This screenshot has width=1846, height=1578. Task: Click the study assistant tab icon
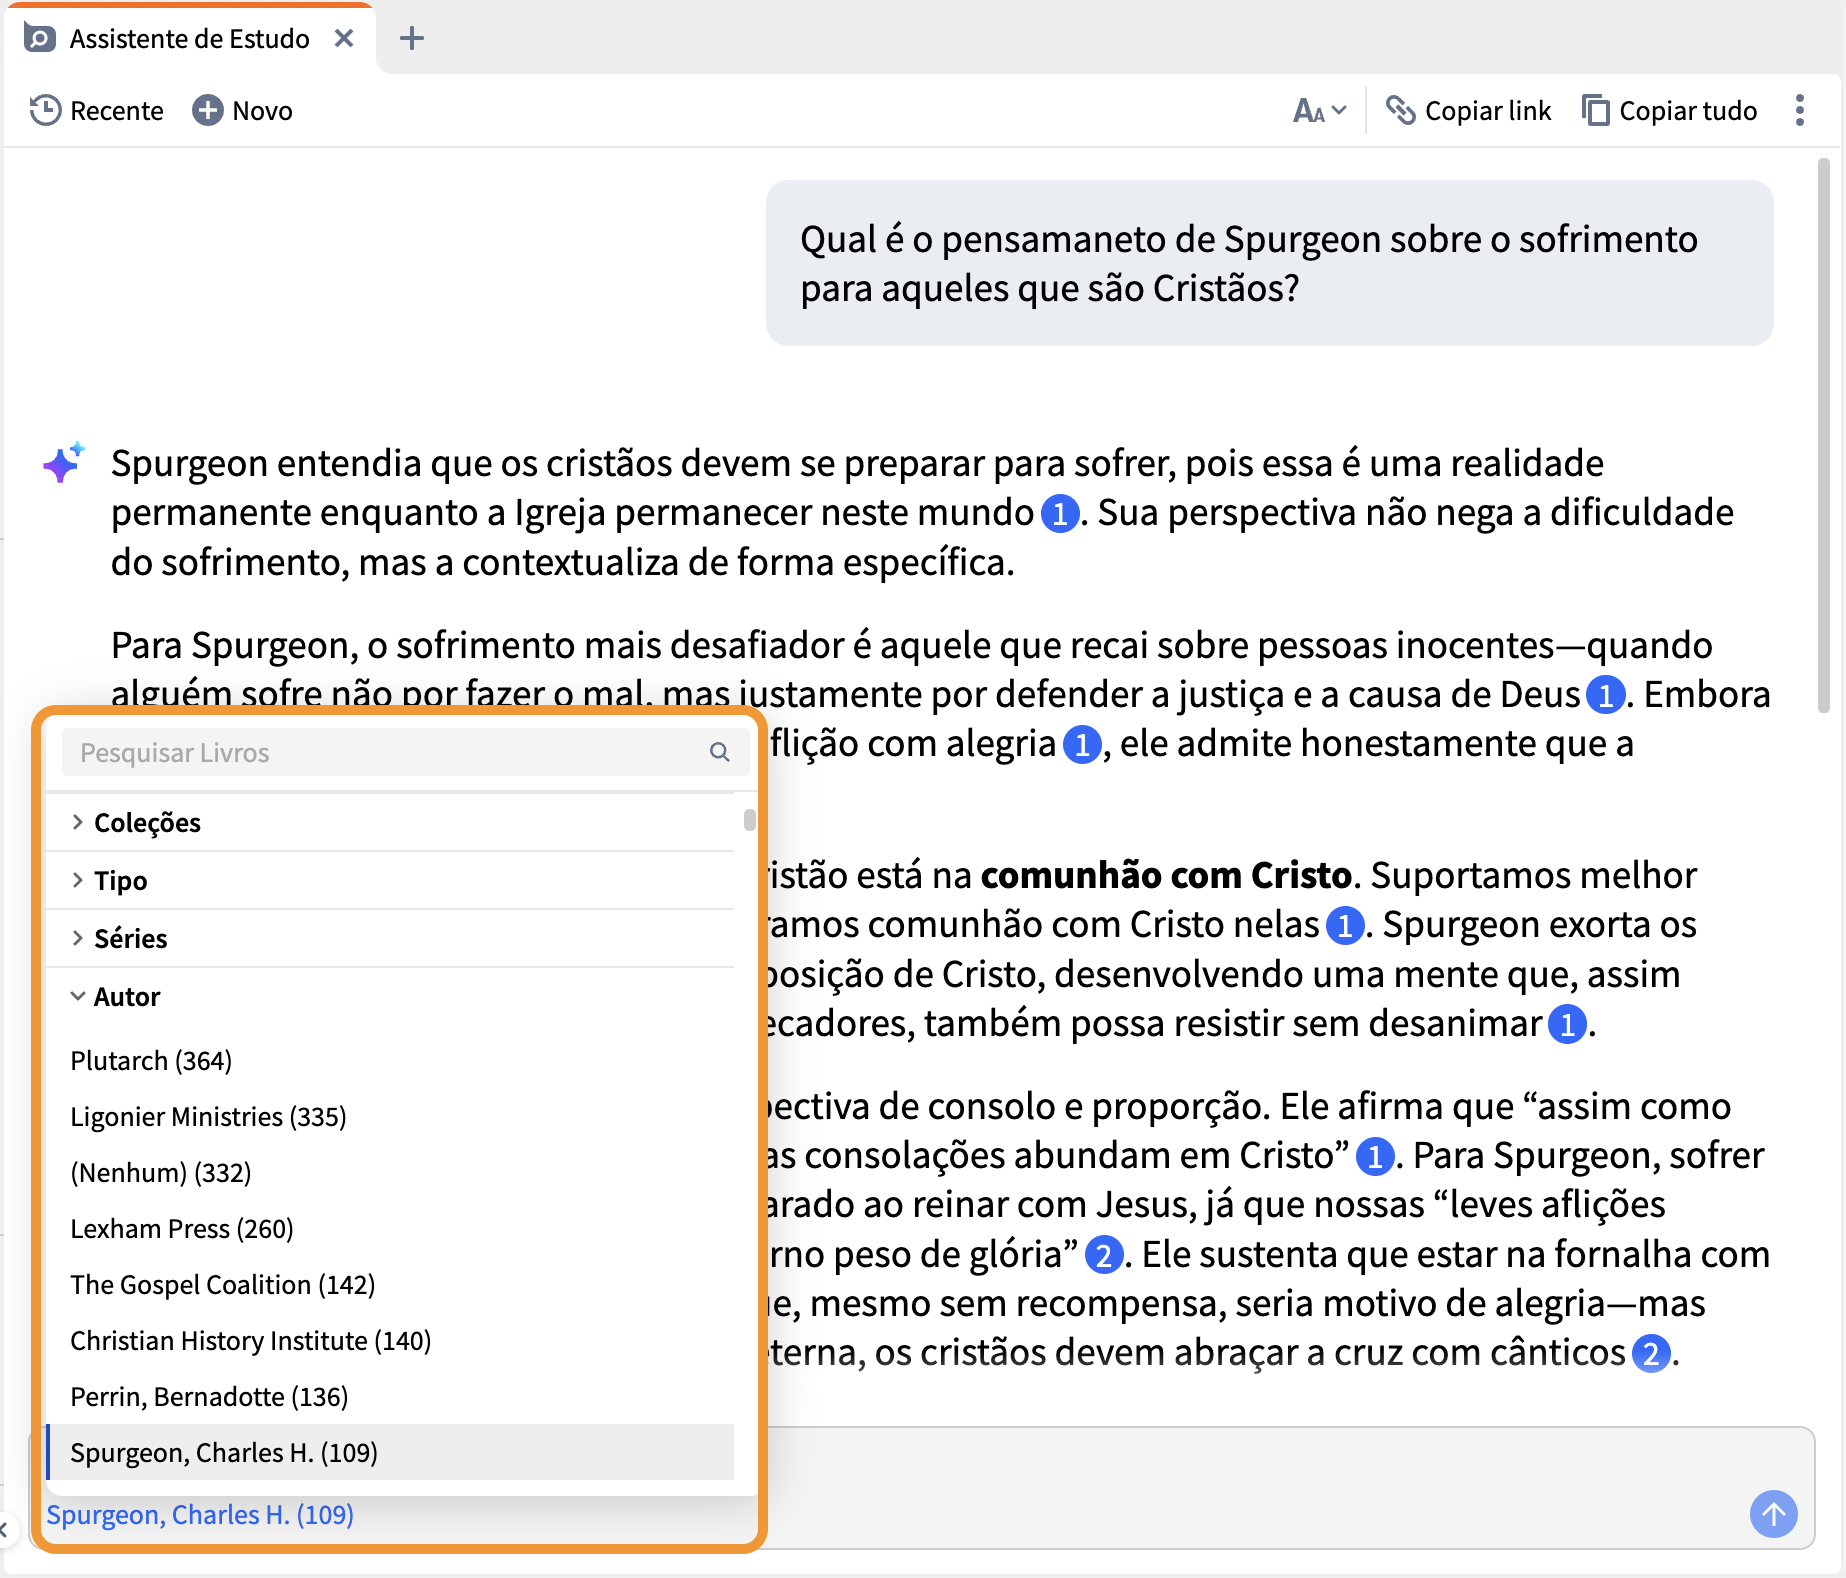pyautogui.click(x=40, y=39)
